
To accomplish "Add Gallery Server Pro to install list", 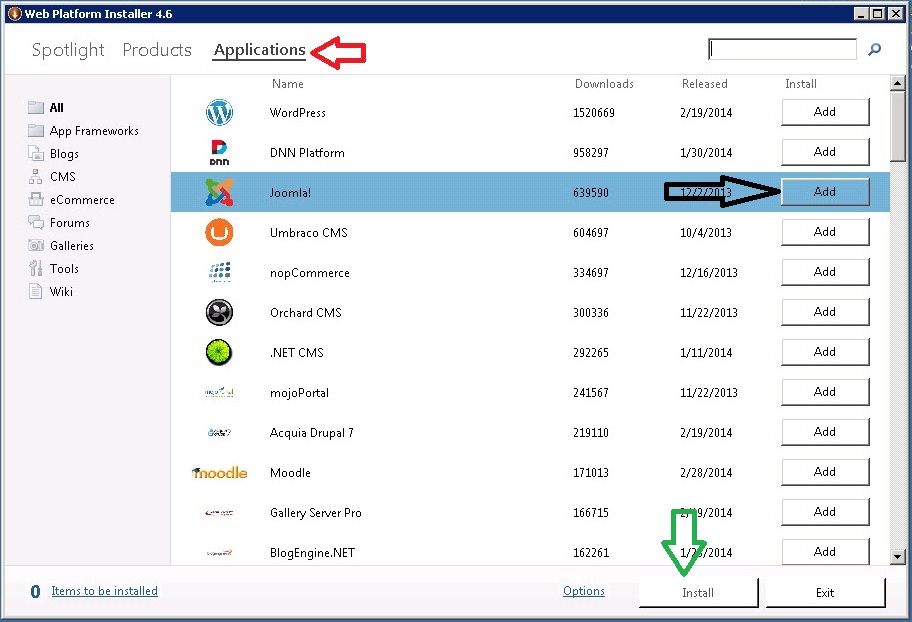I will 825,512.
